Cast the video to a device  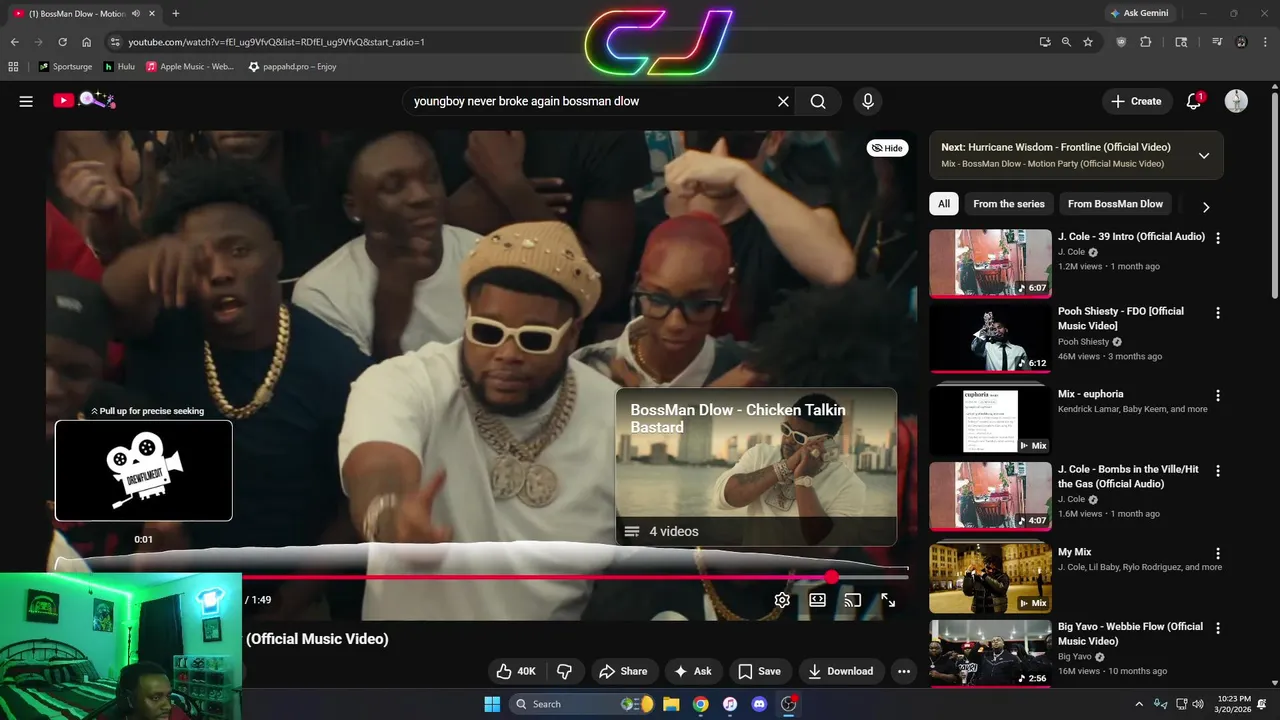(x=853, y=600)
